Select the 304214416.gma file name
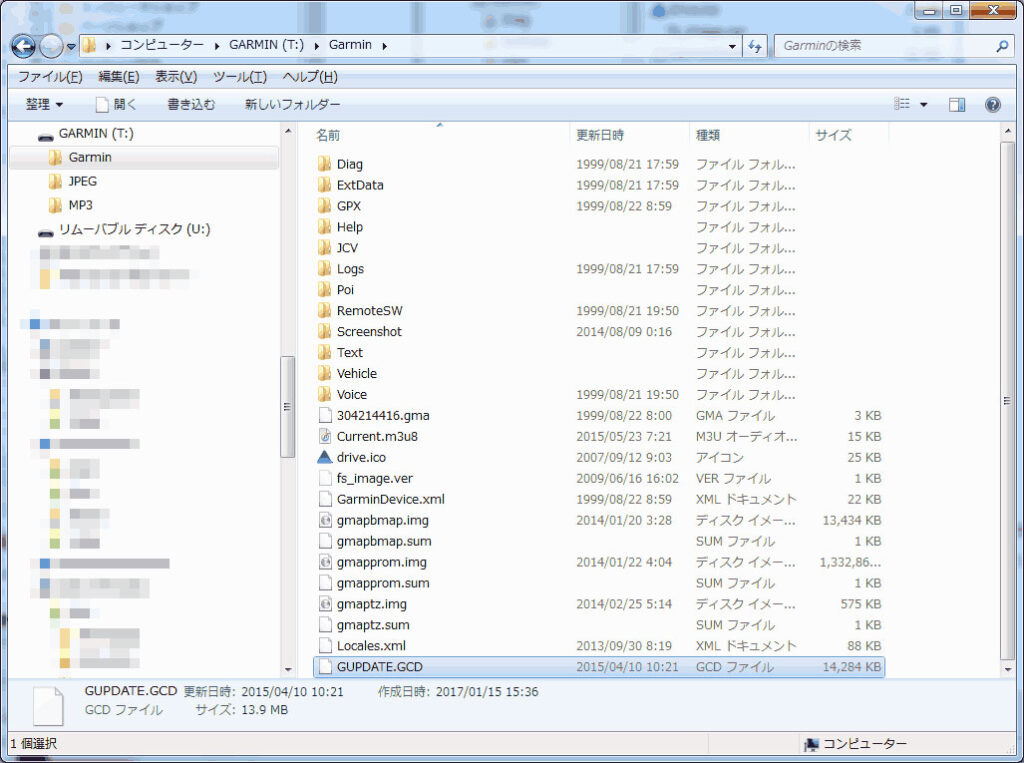 point(383,415)
